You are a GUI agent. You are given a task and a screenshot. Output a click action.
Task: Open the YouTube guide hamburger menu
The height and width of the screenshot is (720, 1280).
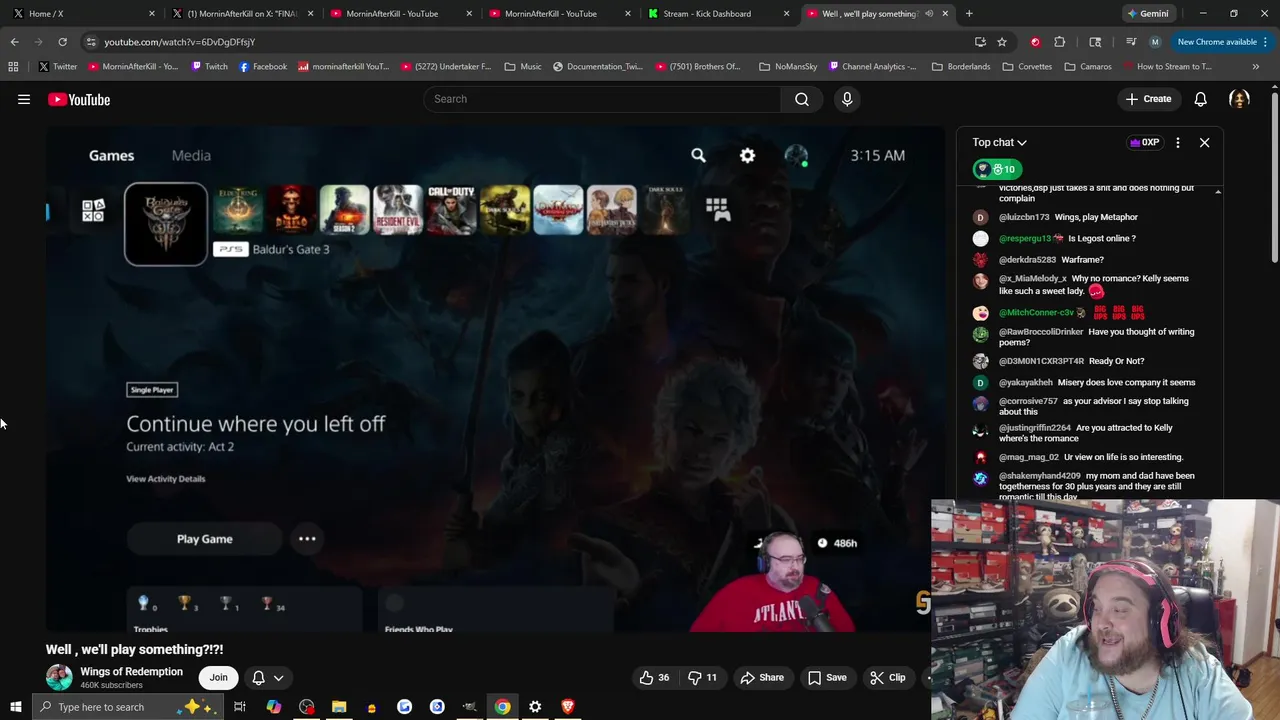24,99
